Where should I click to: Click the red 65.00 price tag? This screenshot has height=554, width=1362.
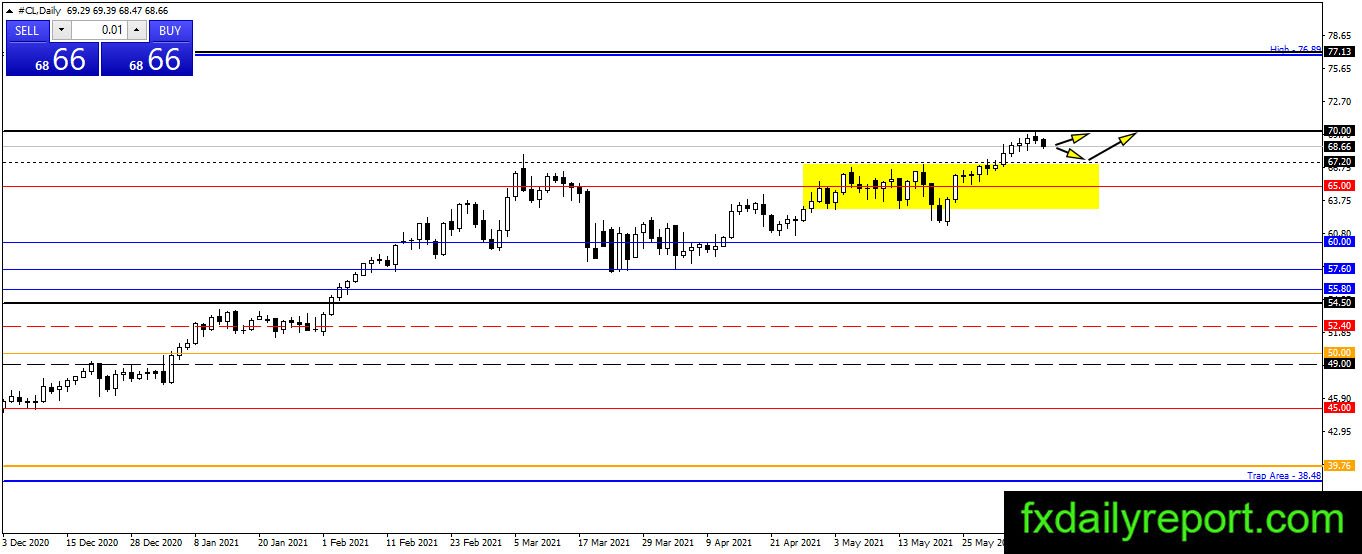[1339, 186]
